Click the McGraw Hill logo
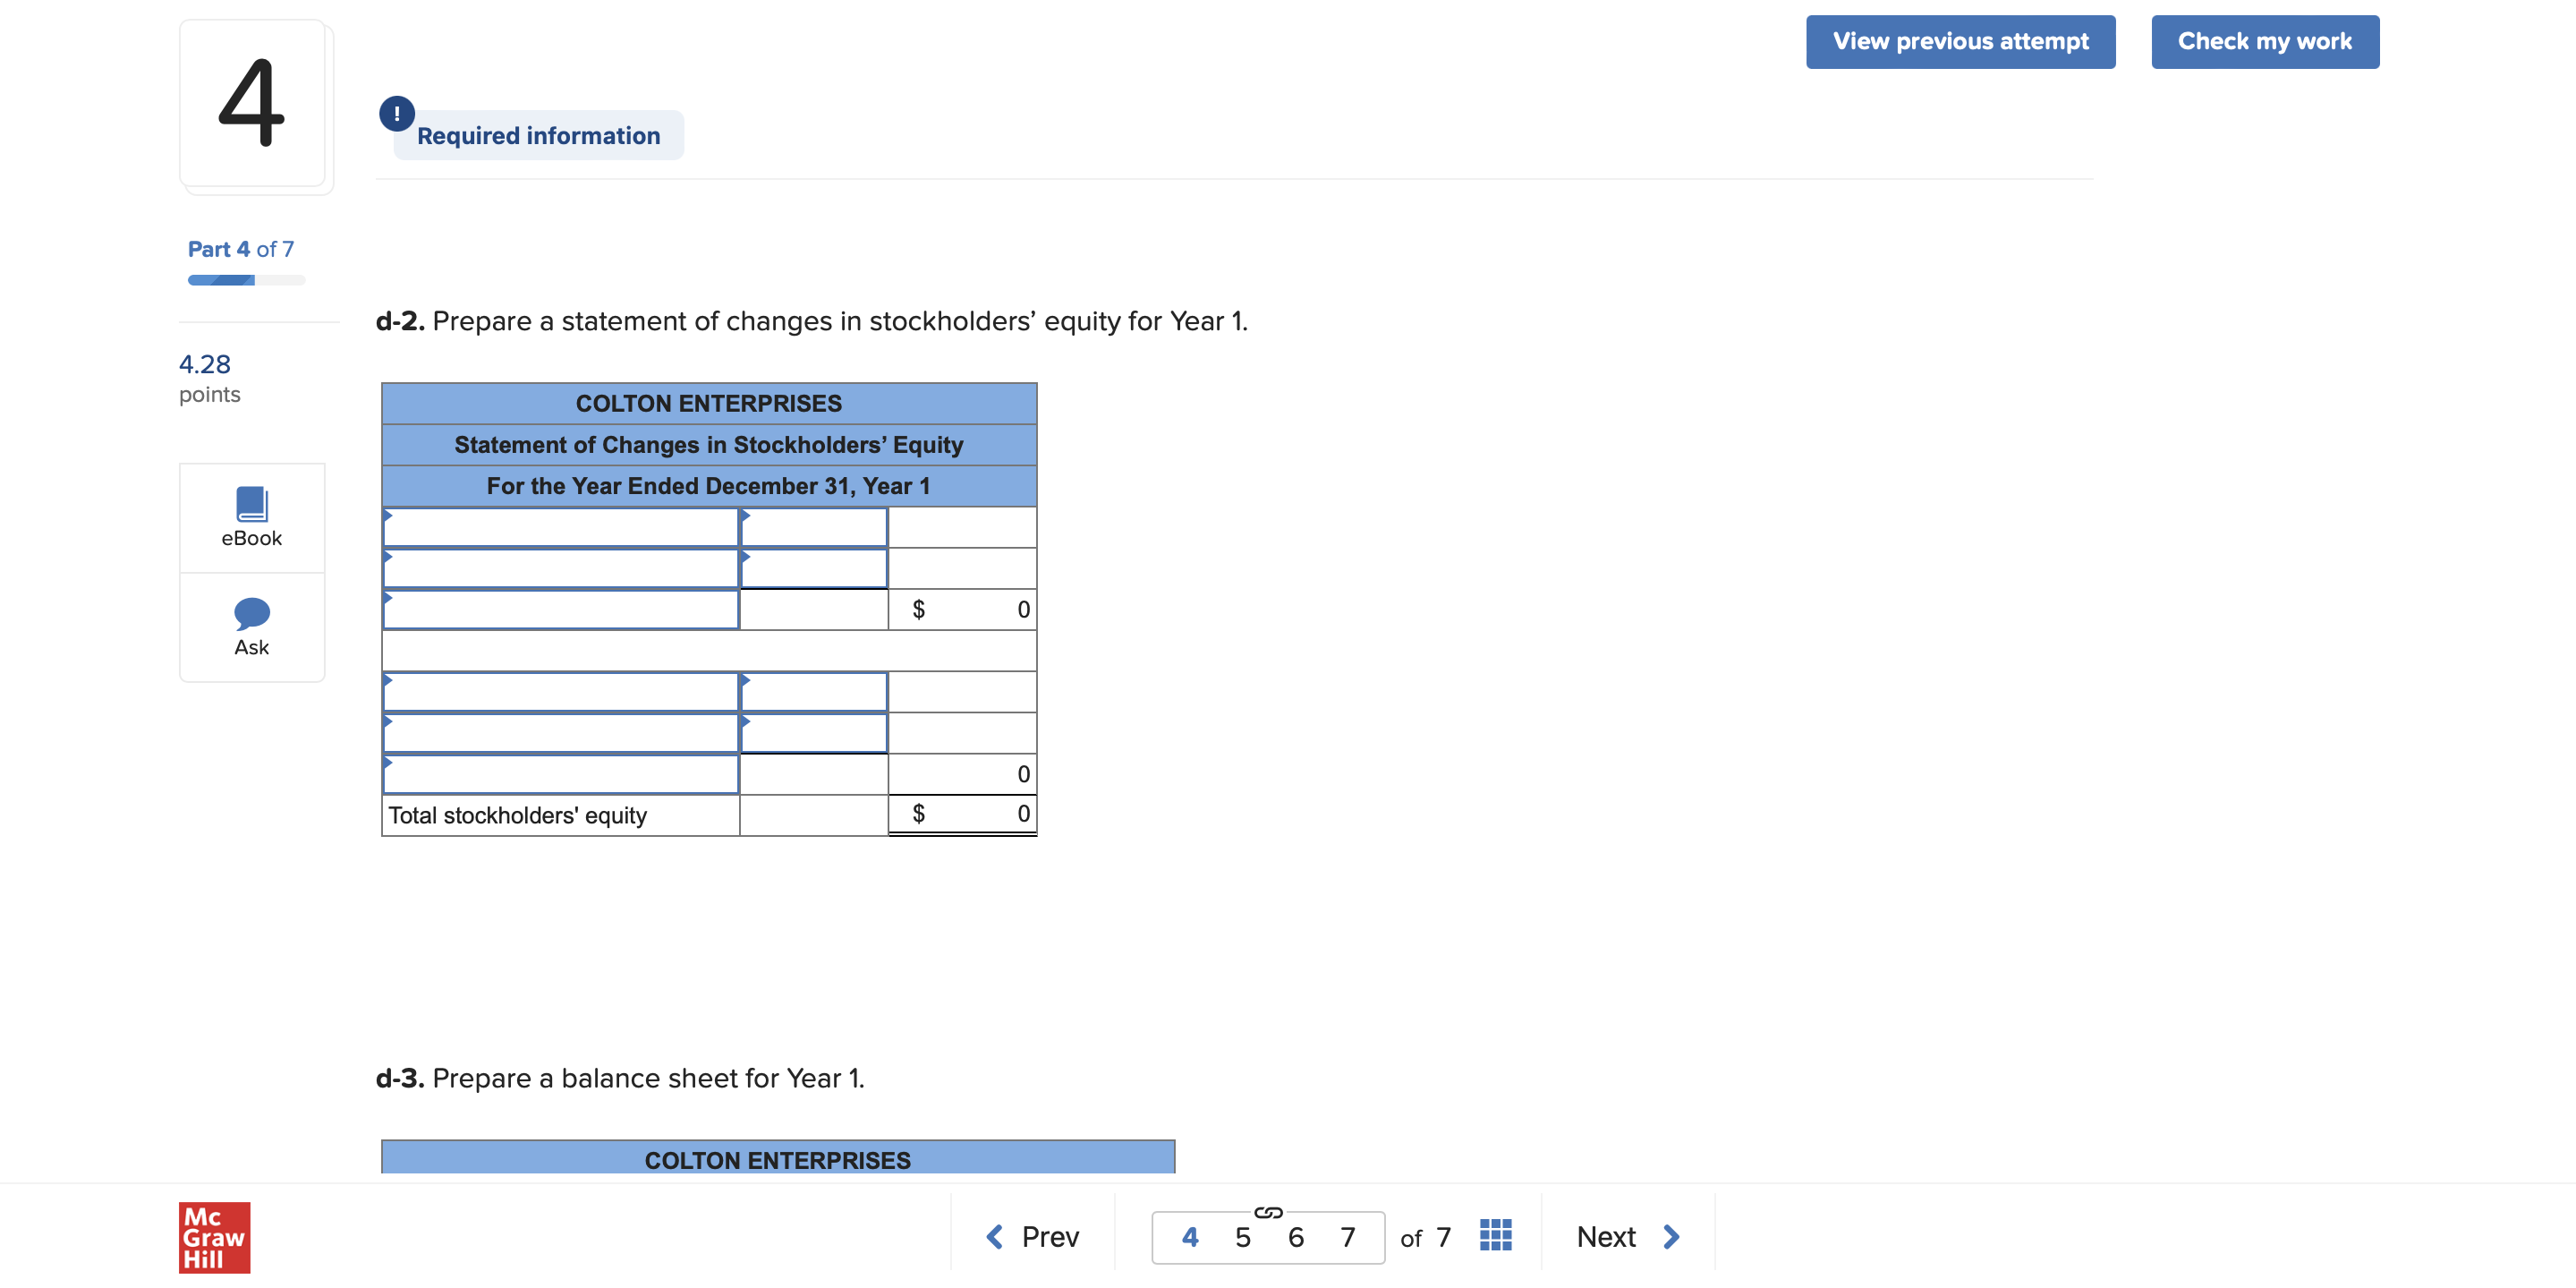This screenshot has width=2576, height=1288. [214, 1236]
